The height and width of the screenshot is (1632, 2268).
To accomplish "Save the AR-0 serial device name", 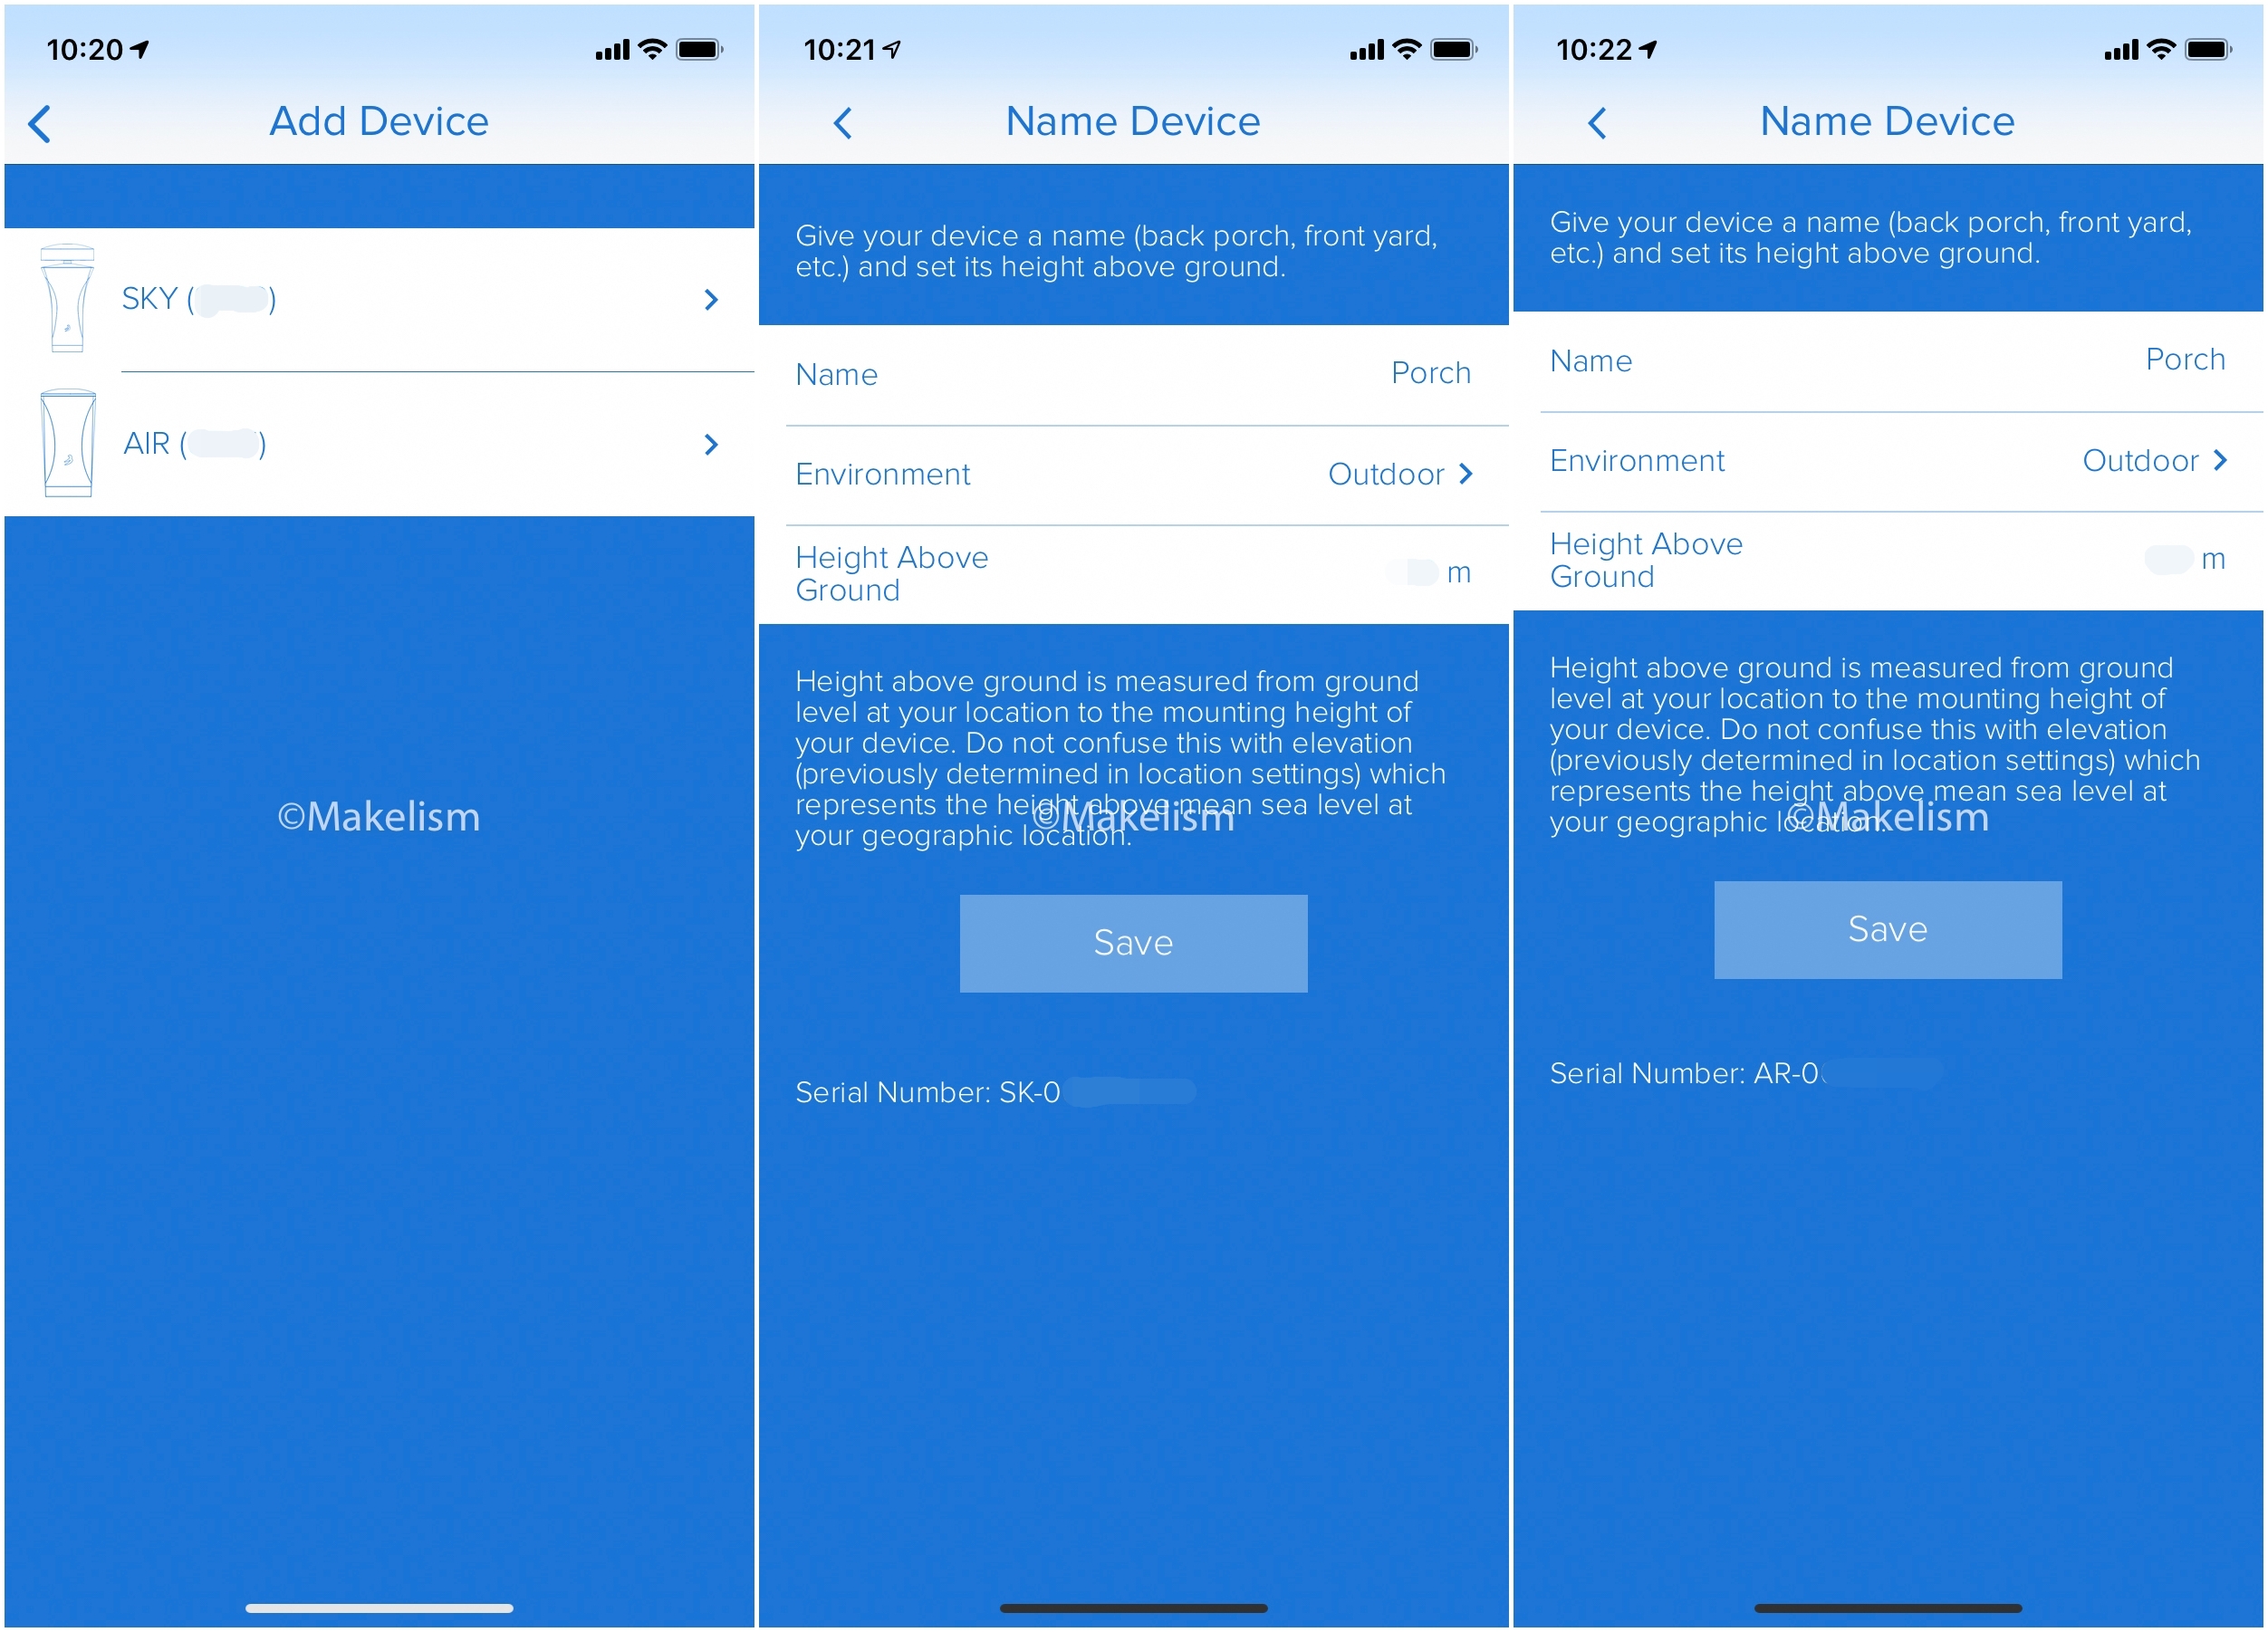I will tap(1887, 930).
